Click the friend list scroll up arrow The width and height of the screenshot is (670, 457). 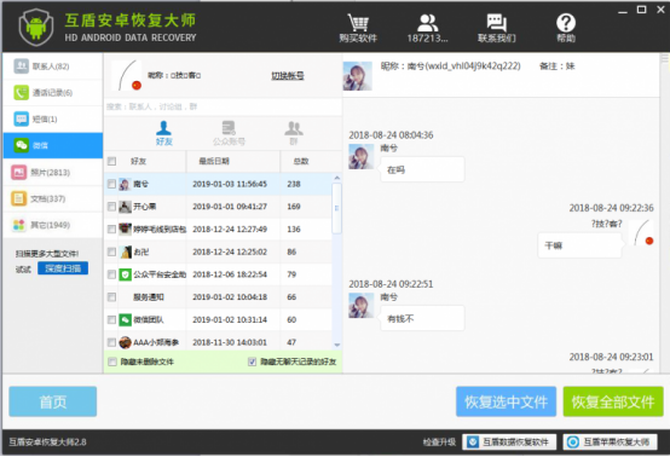click(x=337, y=178)
